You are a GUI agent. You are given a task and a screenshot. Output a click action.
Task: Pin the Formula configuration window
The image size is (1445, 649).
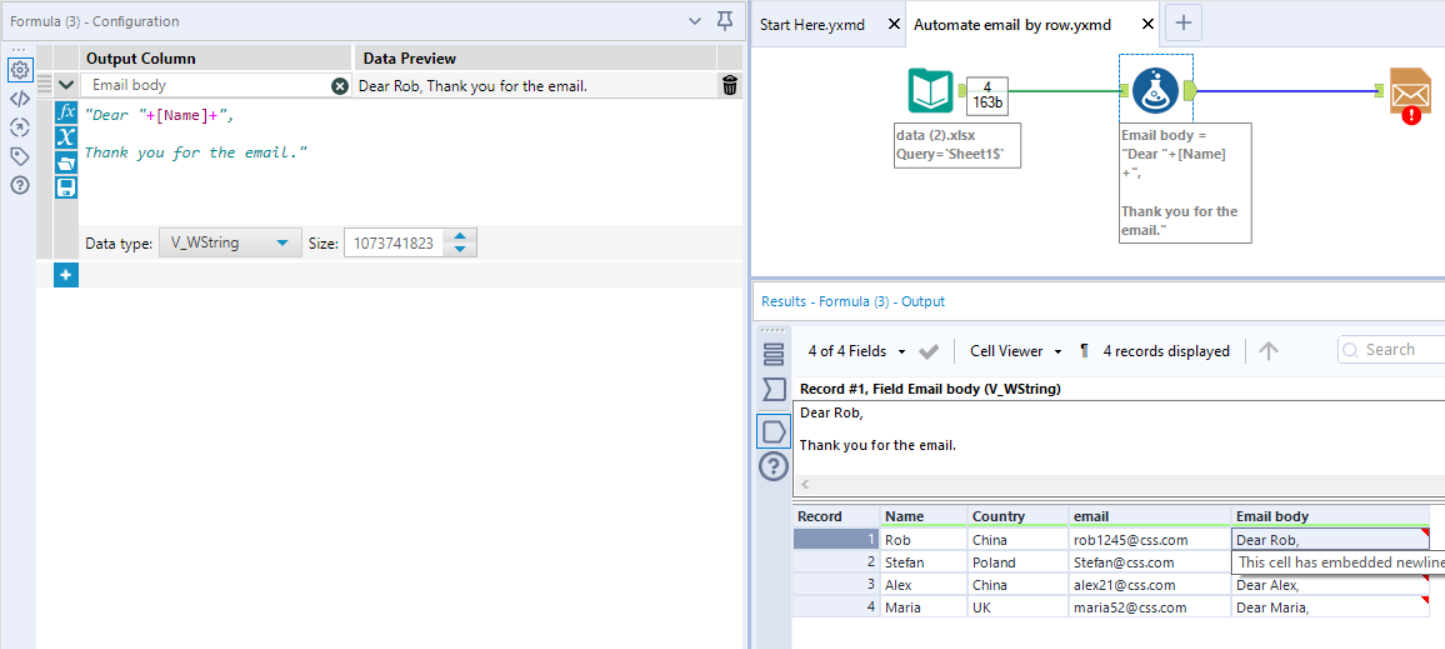(x=723, y=21)
